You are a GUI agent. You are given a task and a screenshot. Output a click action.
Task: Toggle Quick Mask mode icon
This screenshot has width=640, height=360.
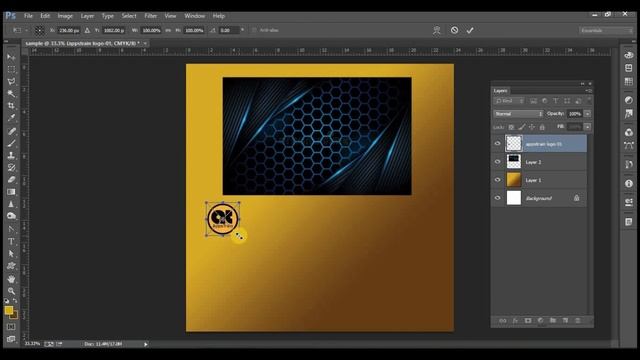tap(11, 327)
